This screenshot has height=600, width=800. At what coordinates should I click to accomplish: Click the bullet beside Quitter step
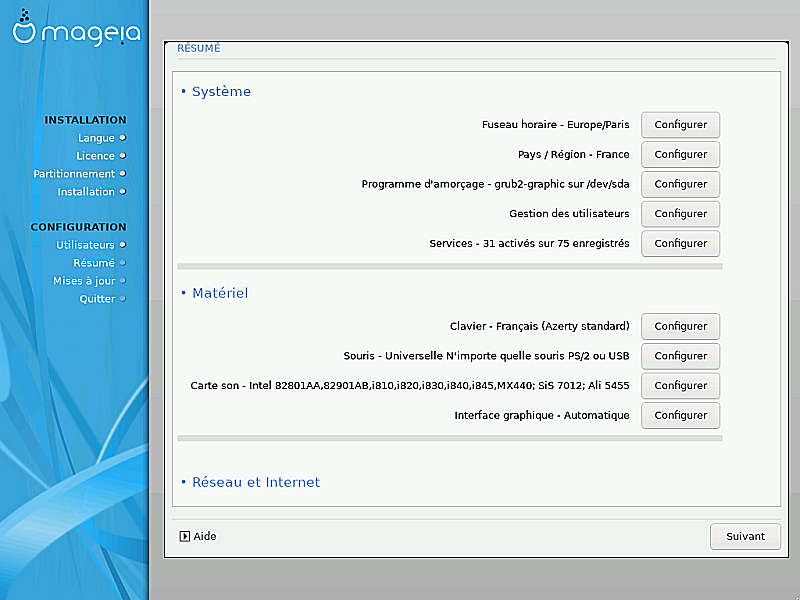[x=123, y=299]
